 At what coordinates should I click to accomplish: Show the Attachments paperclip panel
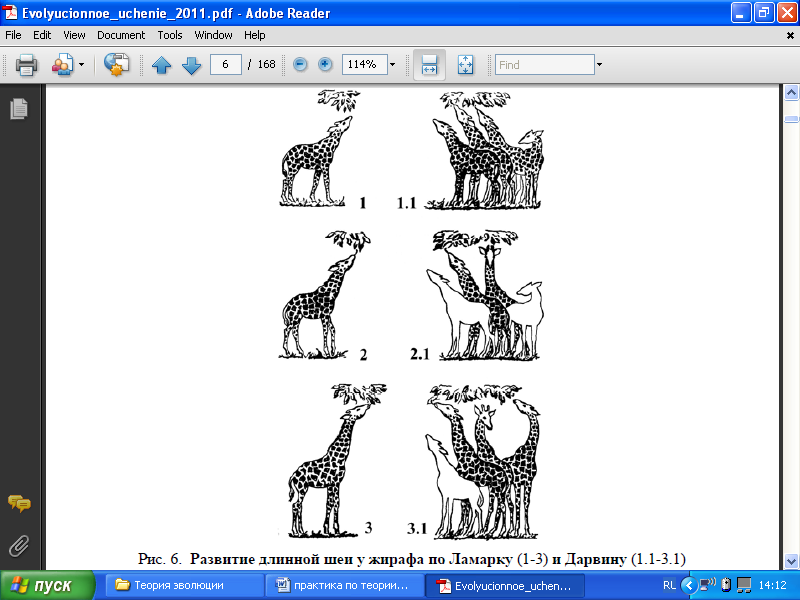19,546
